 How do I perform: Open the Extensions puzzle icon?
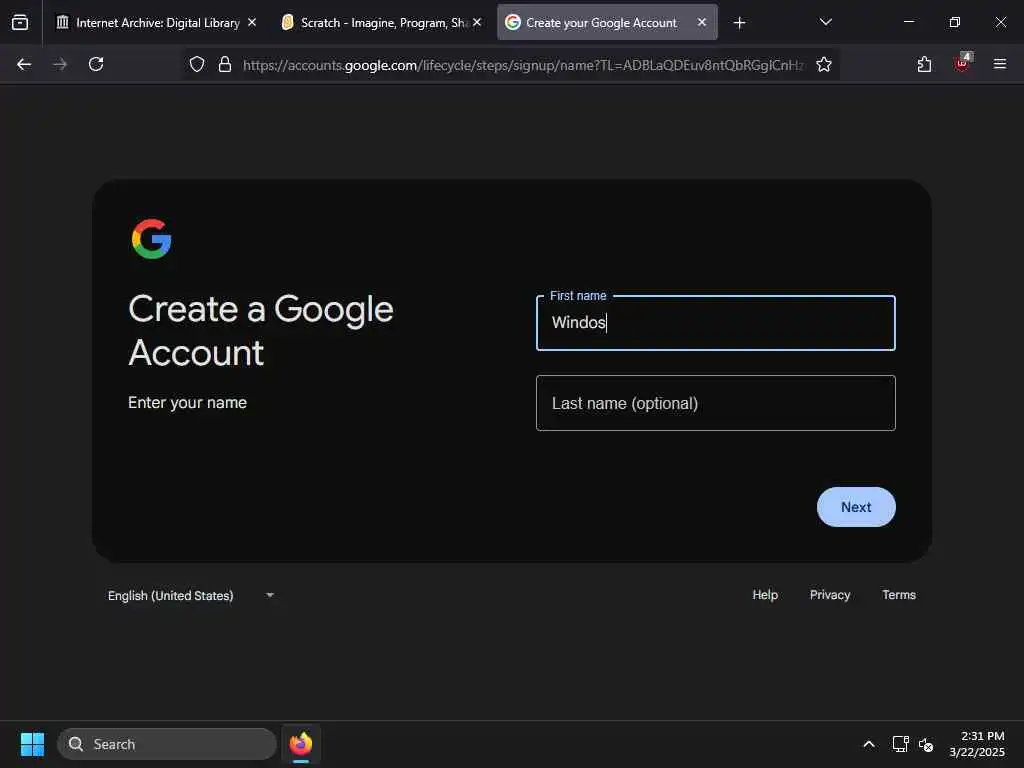[x=924, y=64]
